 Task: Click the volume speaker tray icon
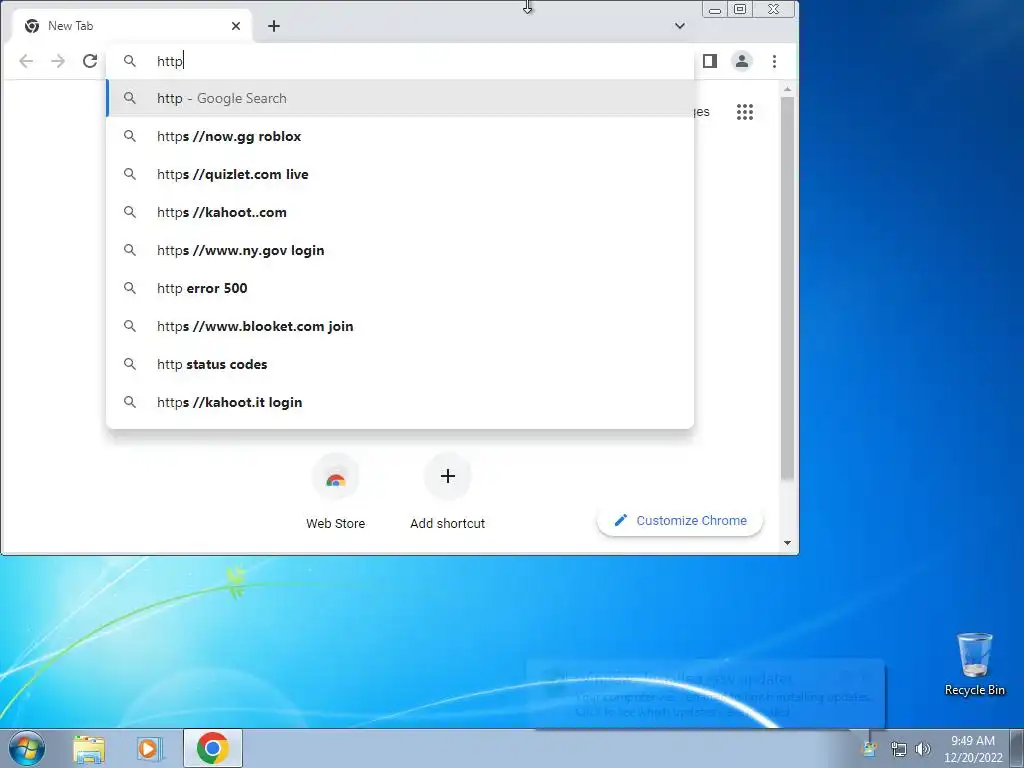[x=922, y=749]
